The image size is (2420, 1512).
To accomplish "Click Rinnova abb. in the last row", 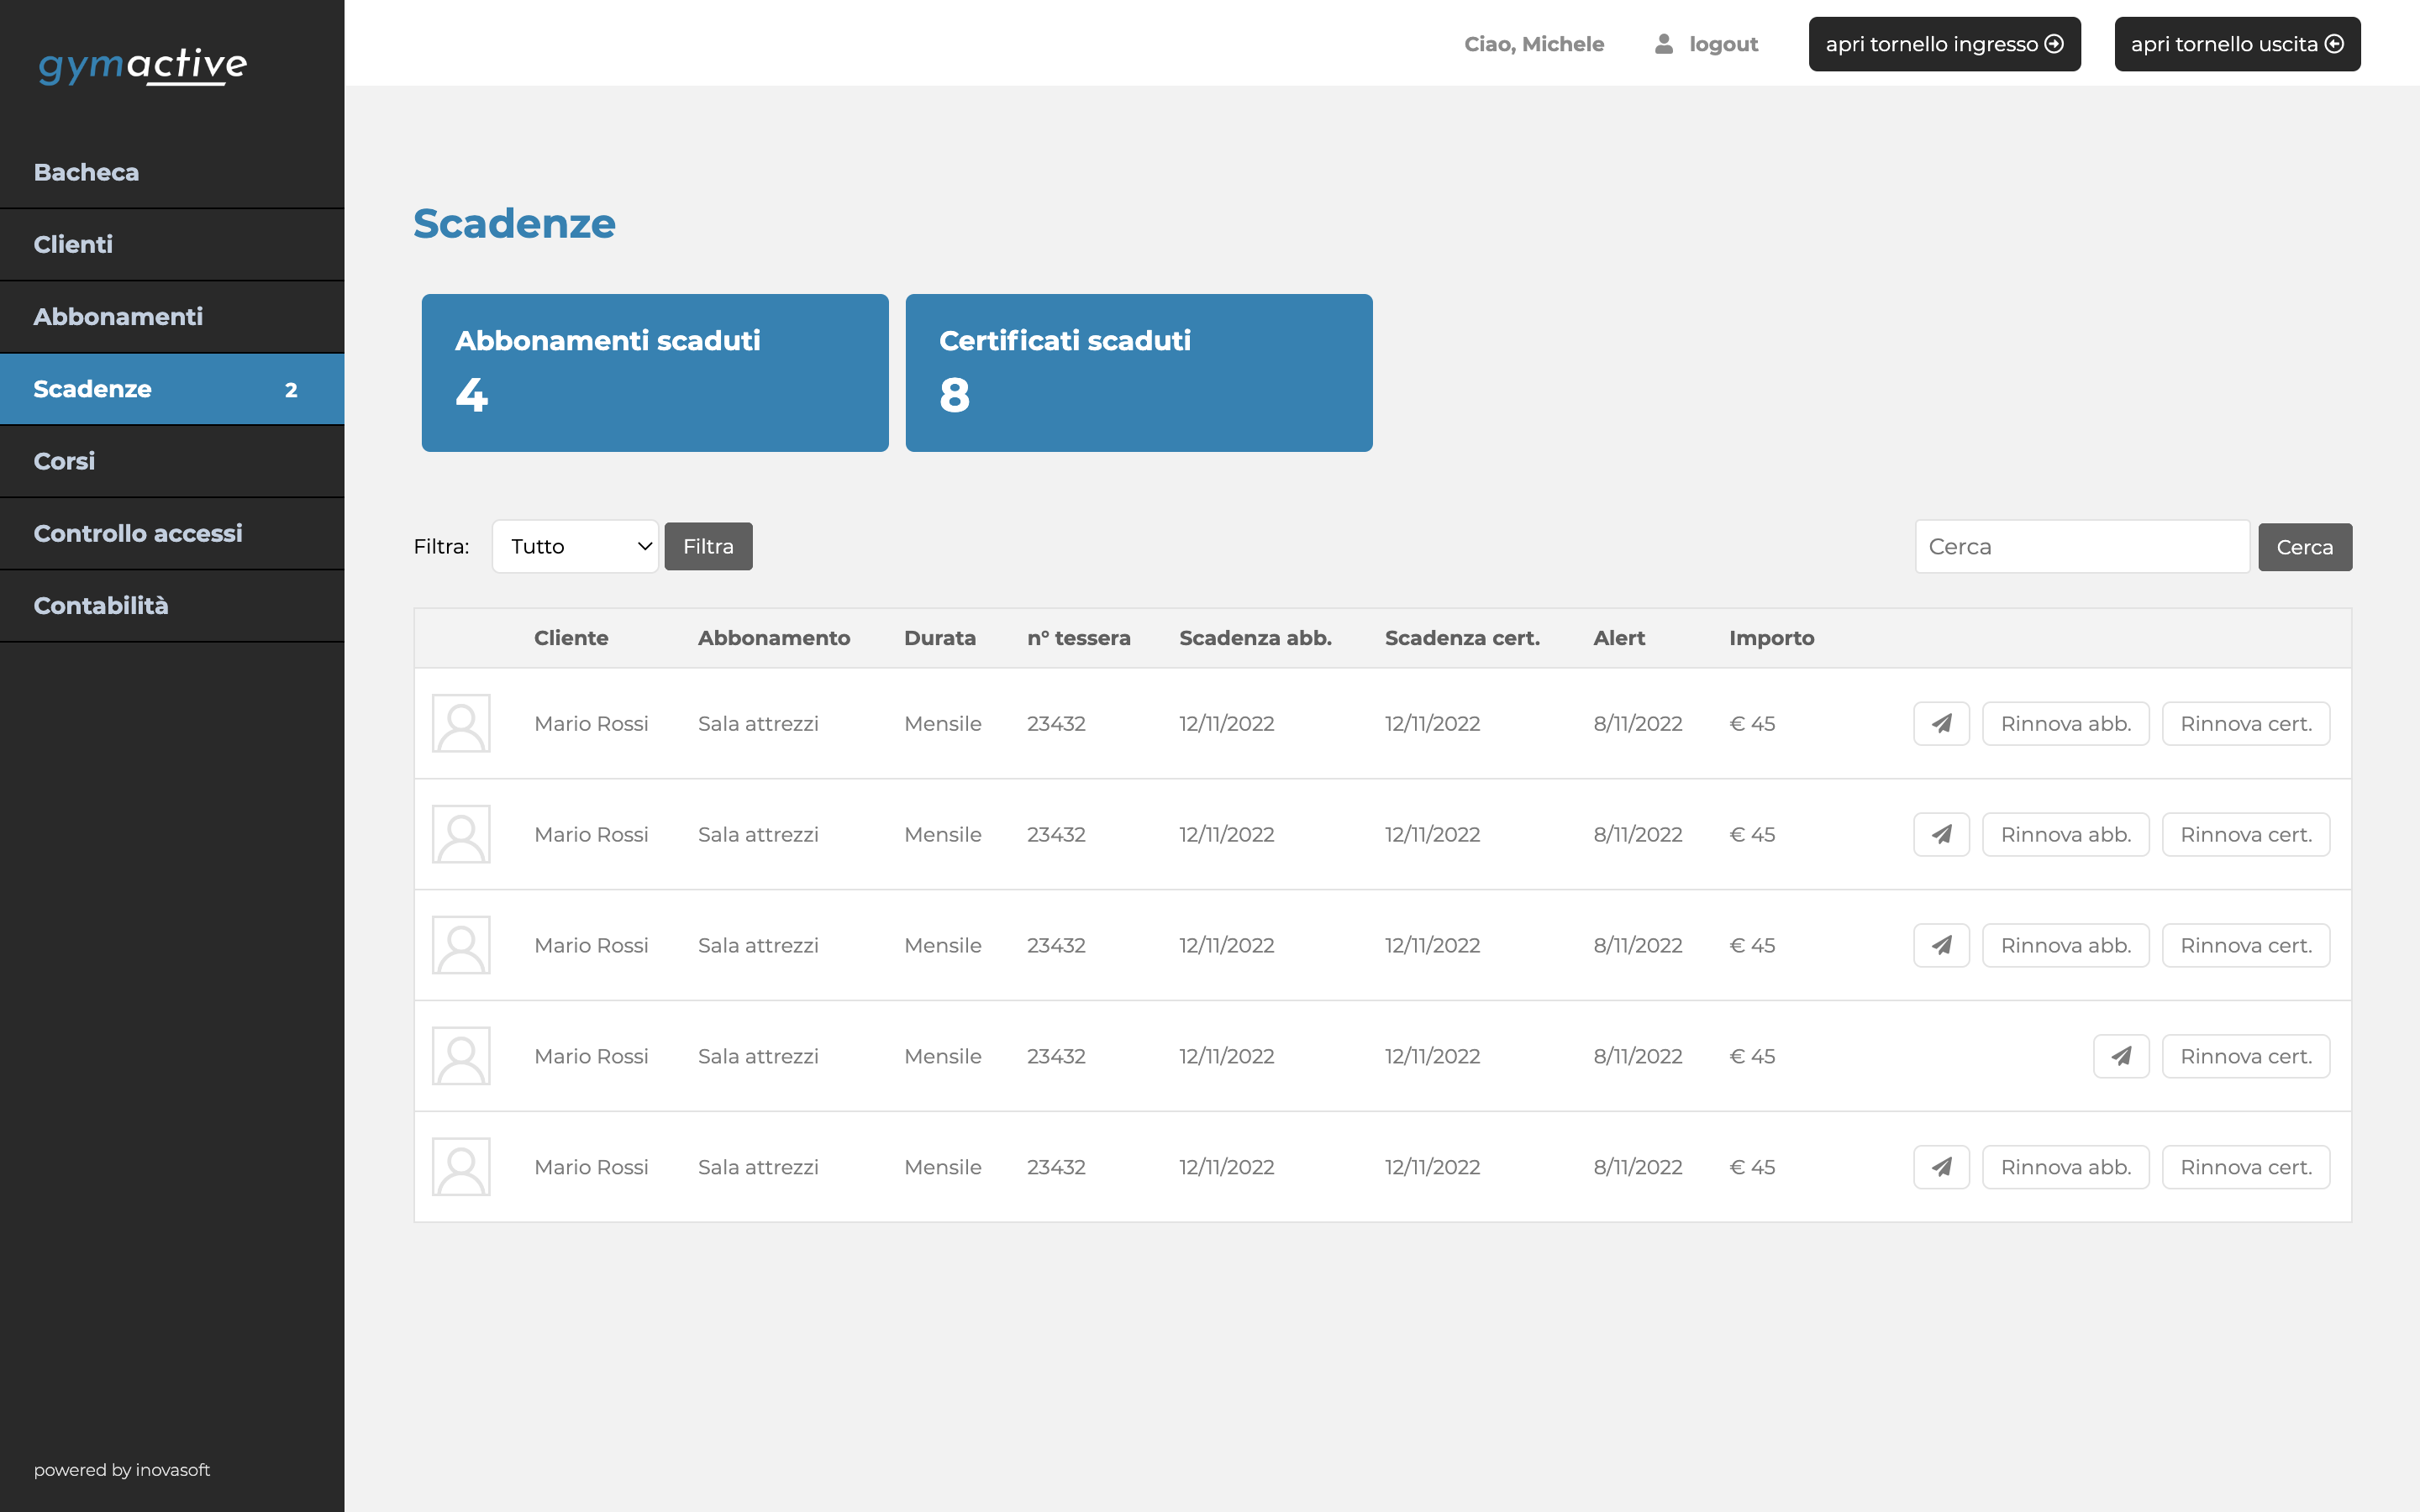I will 2066,1168.
